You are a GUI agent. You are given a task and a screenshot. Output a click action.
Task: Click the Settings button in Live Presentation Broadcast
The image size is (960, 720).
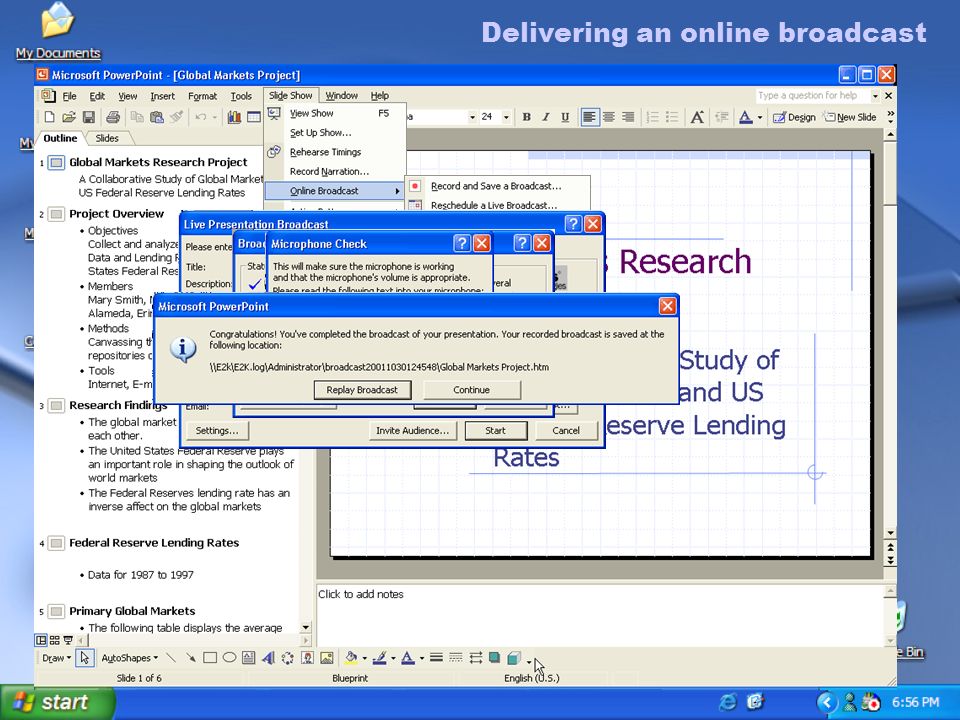[217, 431]
